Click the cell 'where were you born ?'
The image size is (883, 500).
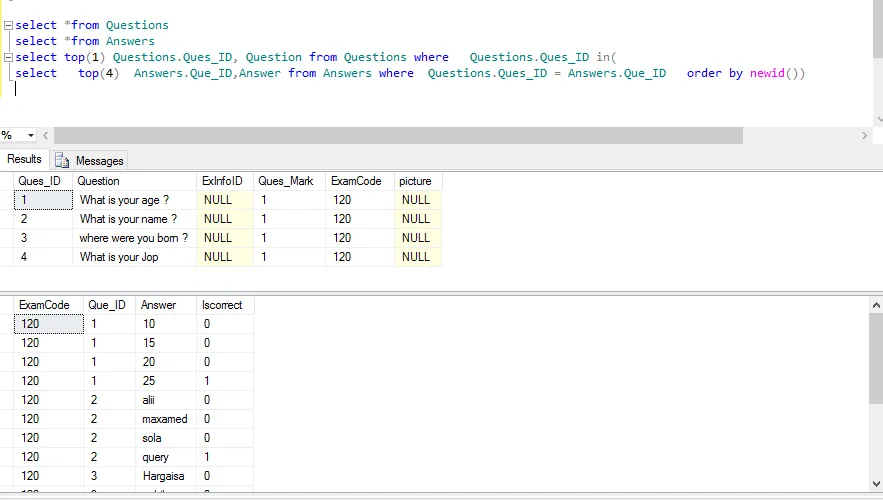click(x=135, y=238)
